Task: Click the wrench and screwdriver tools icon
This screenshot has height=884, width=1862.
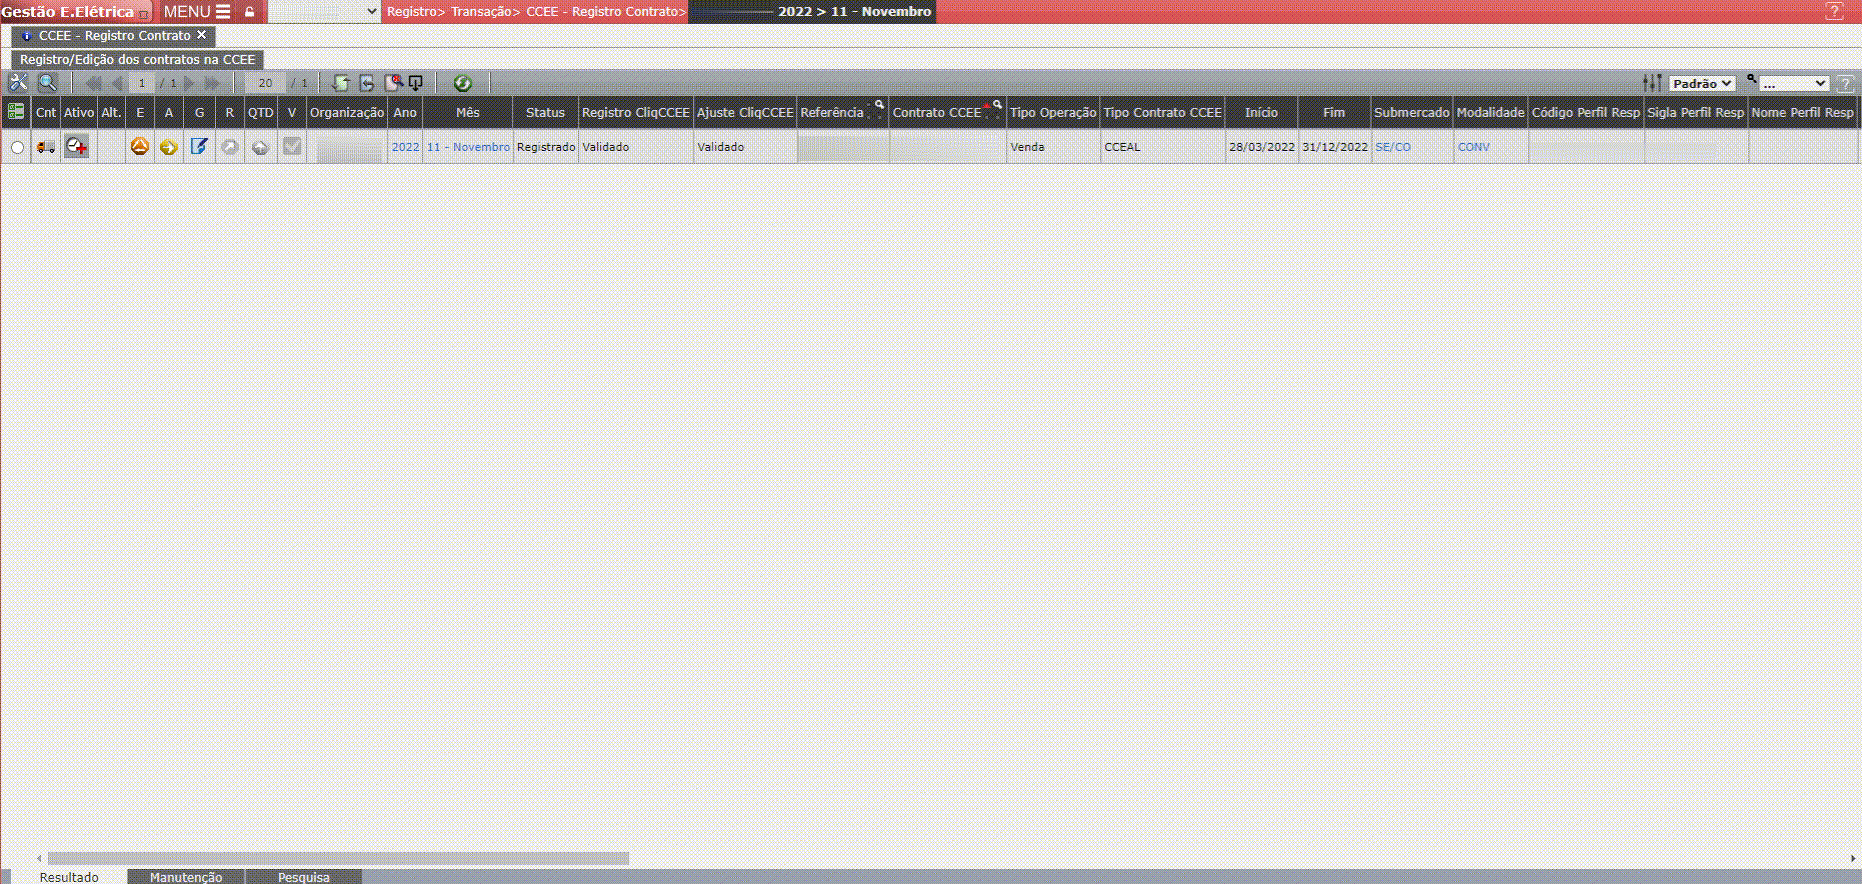Action: pyautogui.click(x=18, y=83)
